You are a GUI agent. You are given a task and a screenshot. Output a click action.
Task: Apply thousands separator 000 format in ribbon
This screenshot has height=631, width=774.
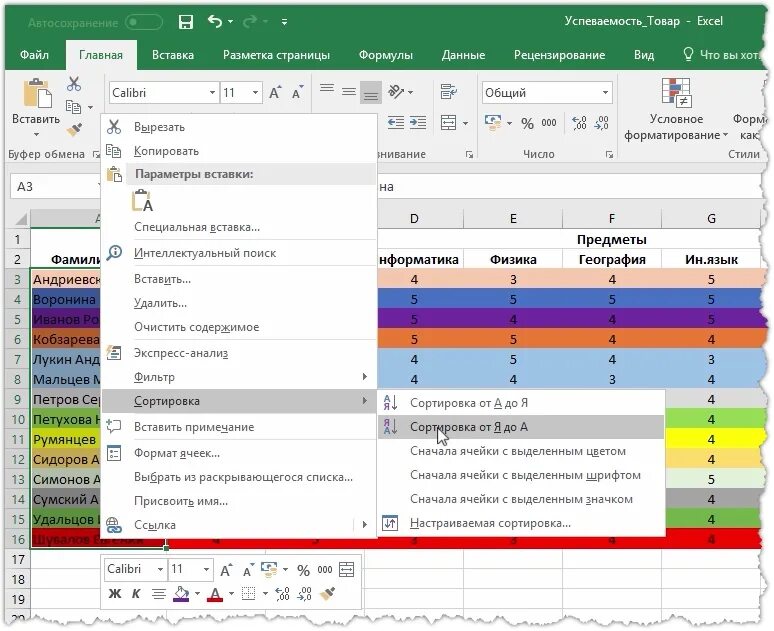pos(549,123)
